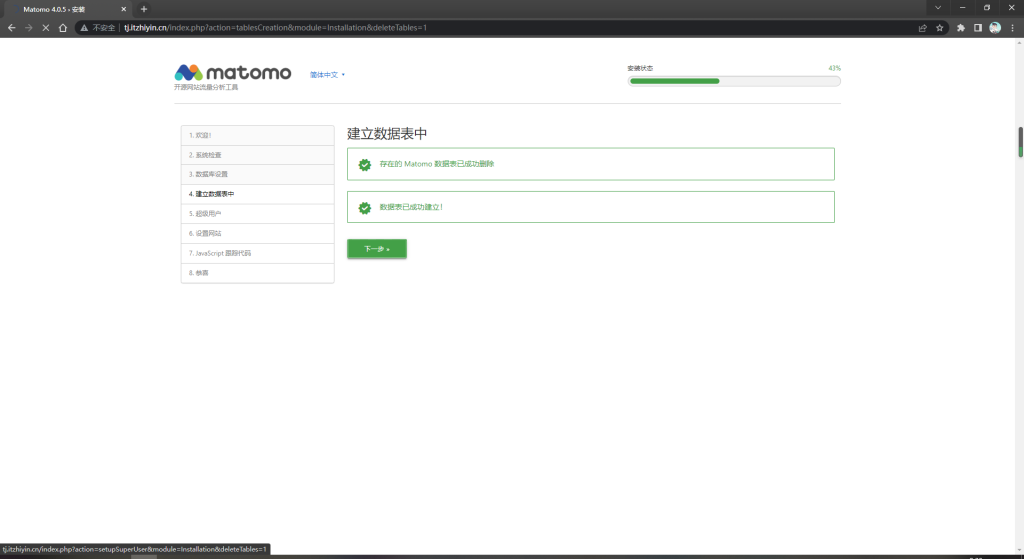1024x559 pixels.
Task: Expand the tab search chevron
Action: click(x=937, y=8)
